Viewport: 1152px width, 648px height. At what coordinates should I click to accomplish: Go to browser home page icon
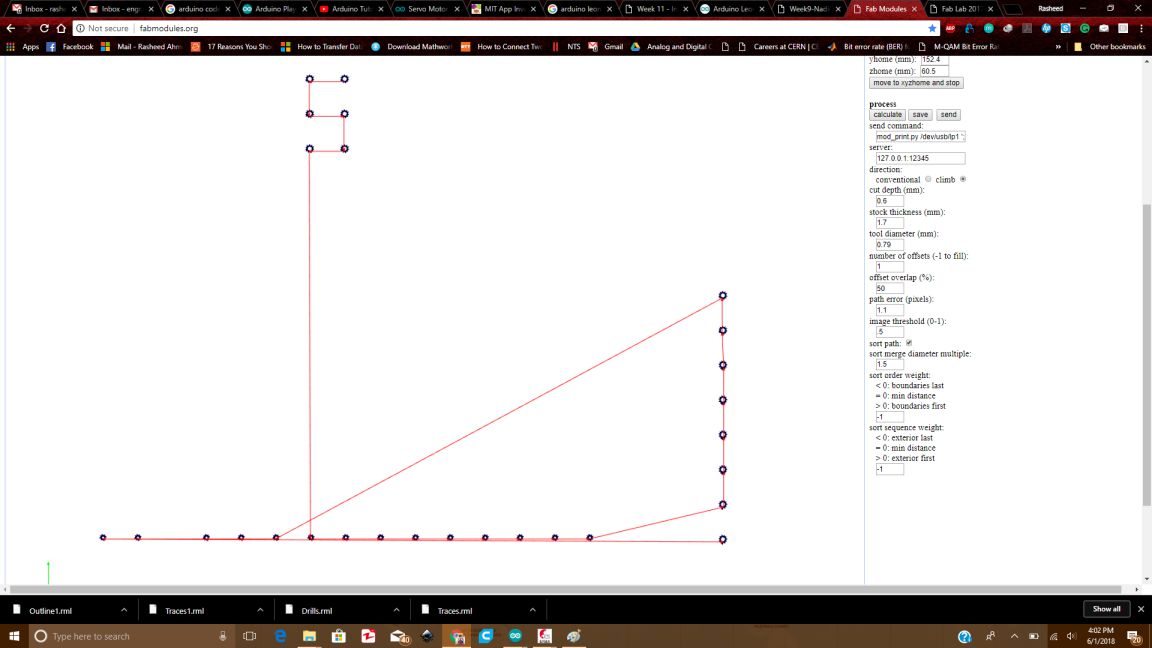coord(61,28)
